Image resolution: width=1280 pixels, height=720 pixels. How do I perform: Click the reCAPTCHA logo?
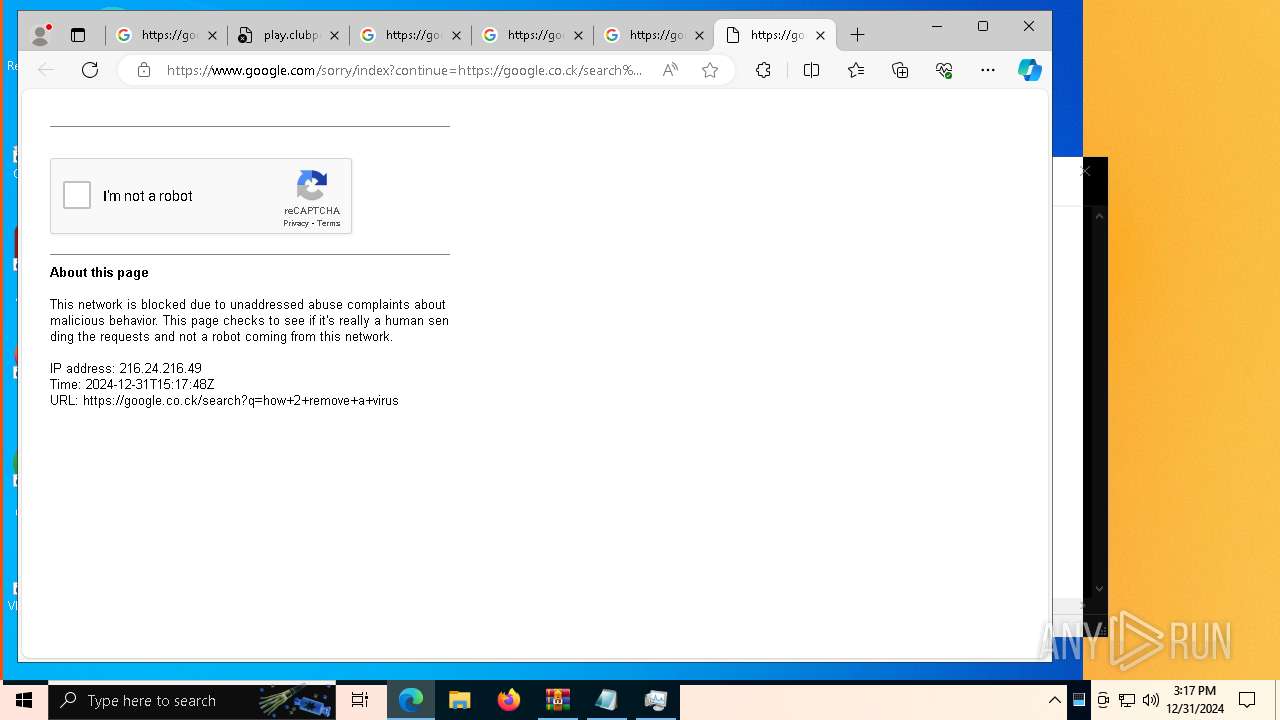312,186
